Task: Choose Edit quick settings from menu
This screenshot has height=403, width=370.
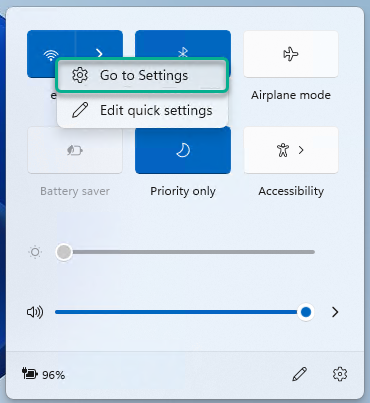Action: tap(142, 110)
